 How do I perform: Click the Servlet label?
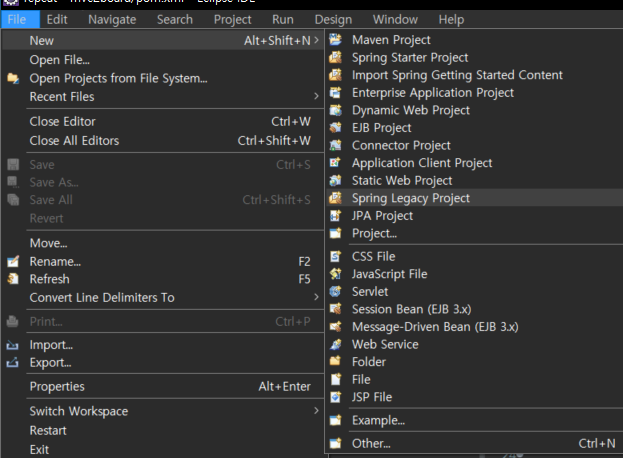coord(370,292)
